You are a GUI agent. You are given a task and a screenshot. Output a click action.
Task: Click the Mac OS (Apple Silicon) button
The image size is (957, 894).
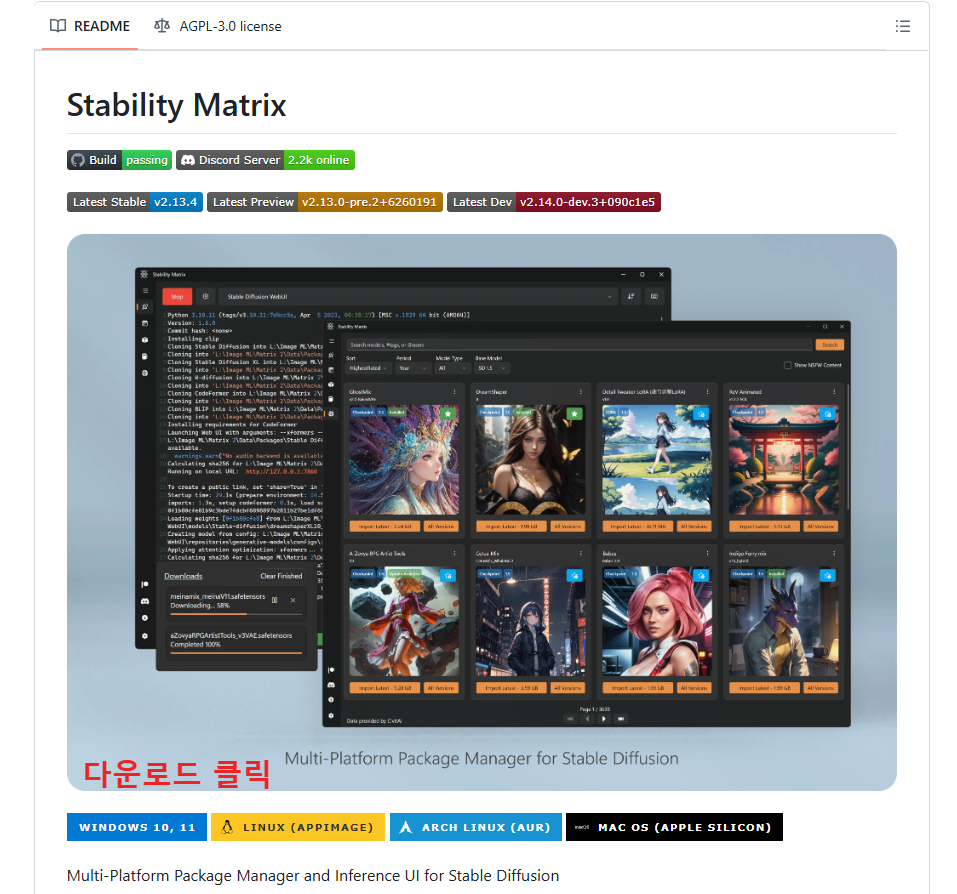click(674, 827)
